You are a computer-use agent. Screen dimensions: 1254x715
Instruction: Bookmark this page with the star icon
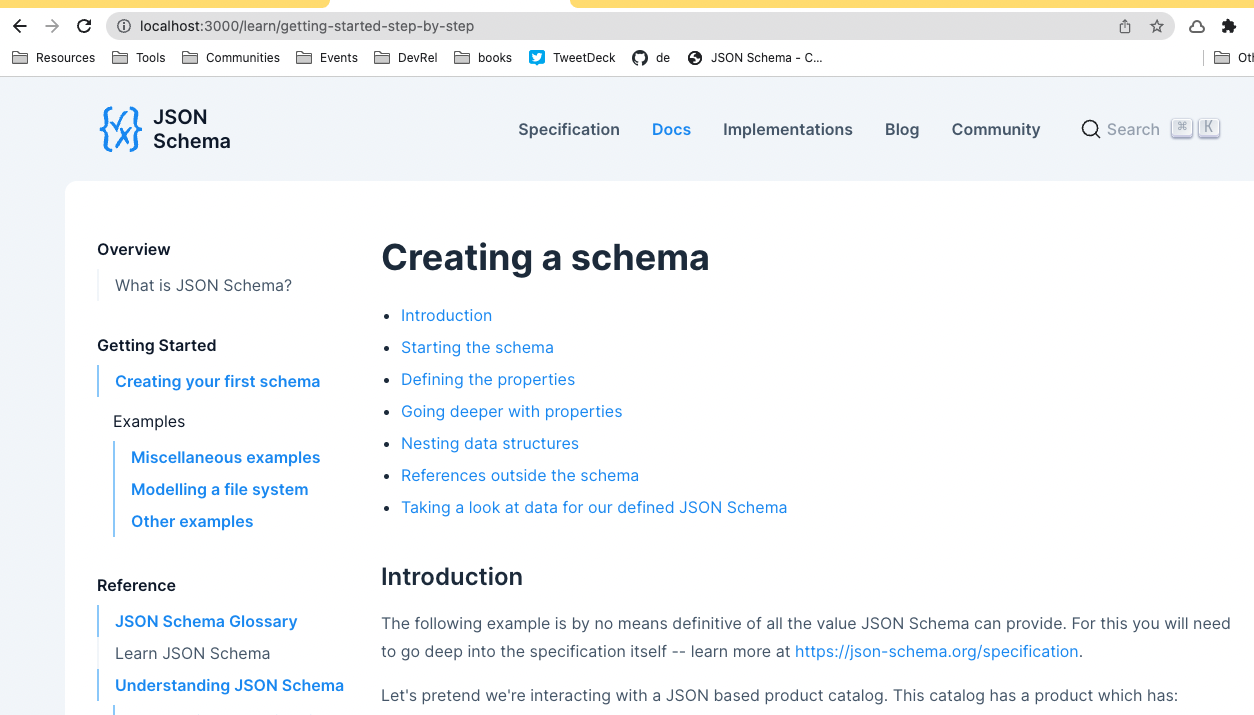click(x=1155, y=27)
